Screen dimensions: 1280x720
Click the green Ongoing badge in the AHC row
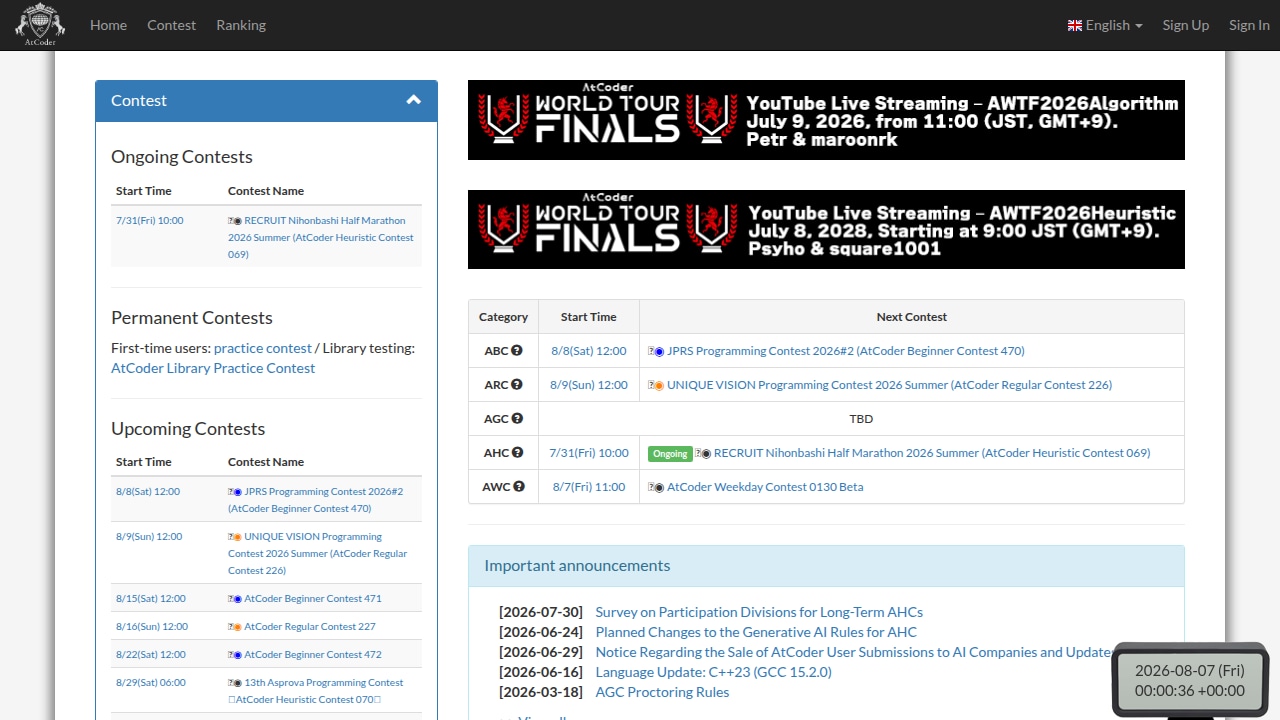(670, 453)
